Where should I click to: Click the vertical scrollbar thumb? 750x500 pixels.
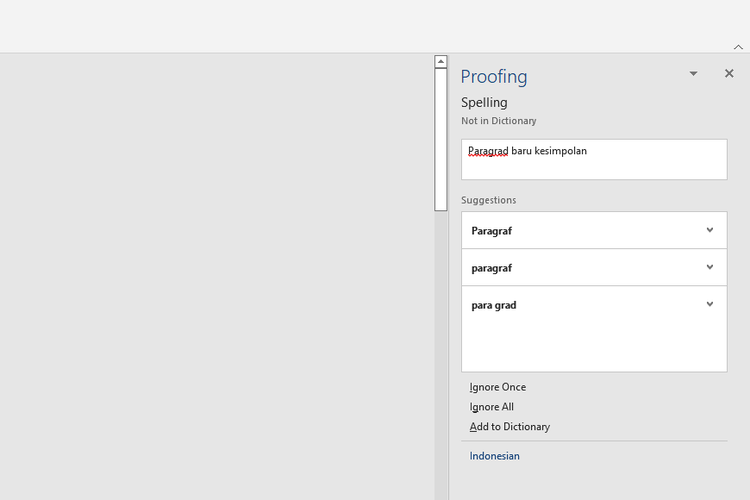(x=441, y=139)
